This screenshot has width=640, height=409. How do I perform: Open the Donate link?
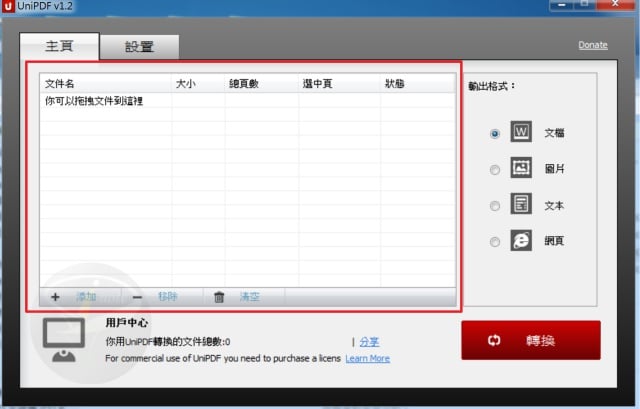(x=592, y=45)
